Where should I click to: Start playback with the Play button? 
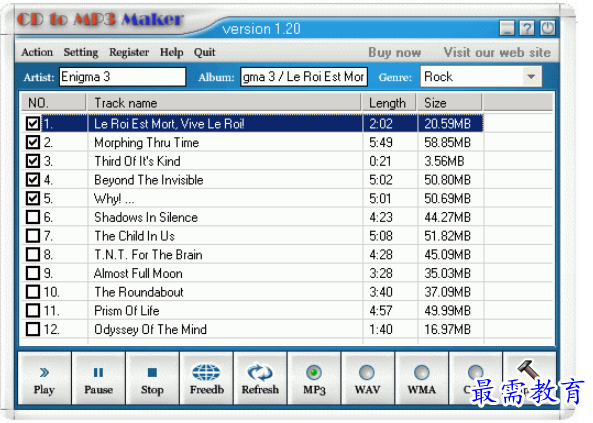[x=44, y=378]
